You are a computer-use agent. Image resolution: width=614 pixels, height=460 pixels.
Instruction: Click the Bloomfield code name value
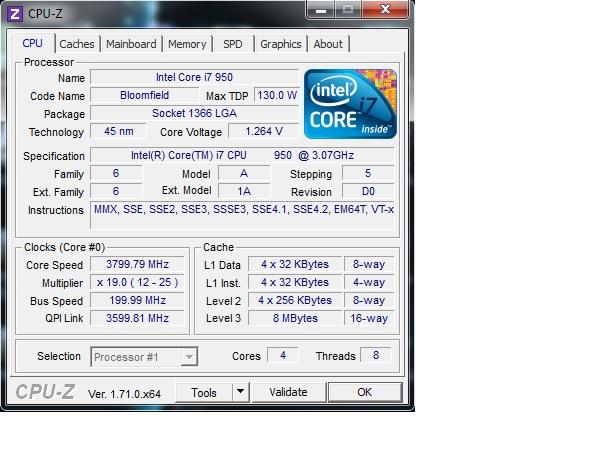point(144,95)
